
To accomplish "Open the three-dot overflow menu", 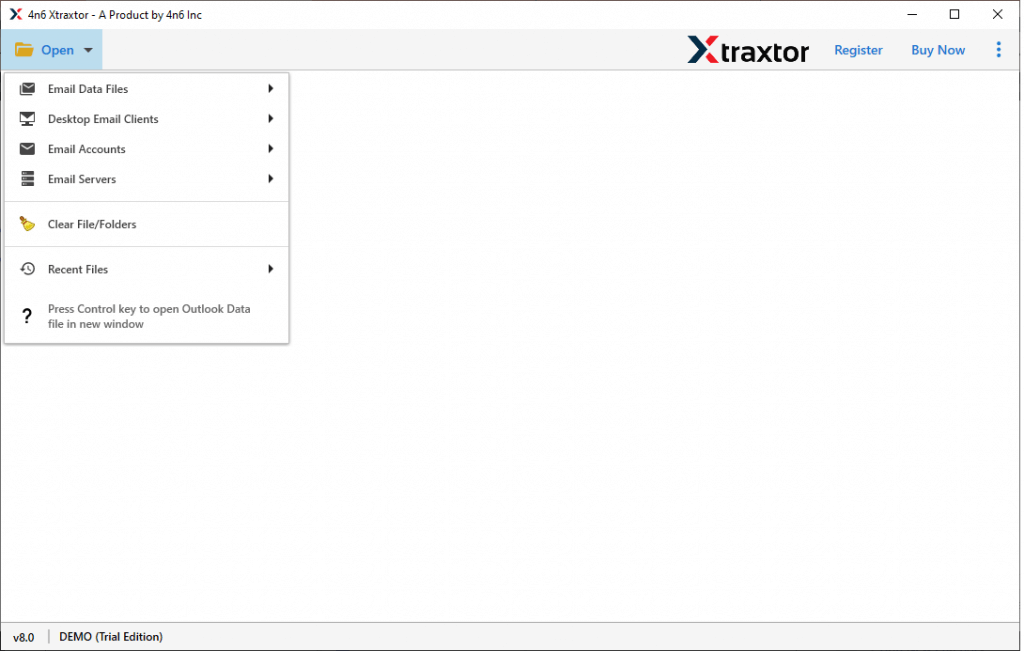I will [x=998, y=49].
